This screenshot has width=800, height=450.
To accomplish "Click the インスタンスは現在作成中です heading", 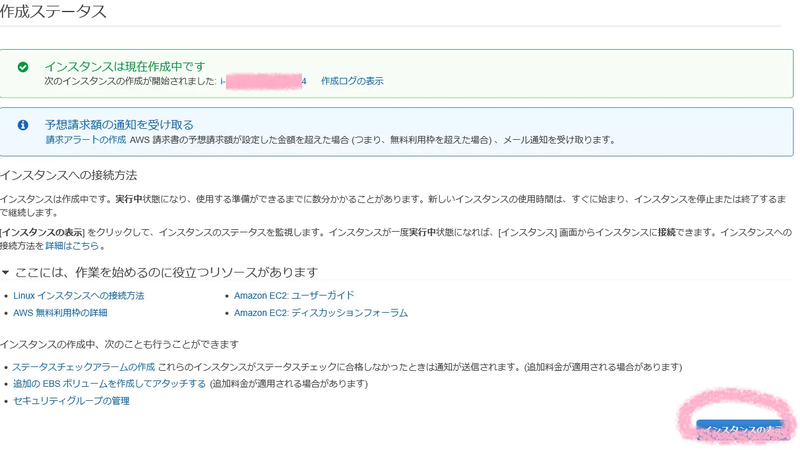I will click(125, 67).
